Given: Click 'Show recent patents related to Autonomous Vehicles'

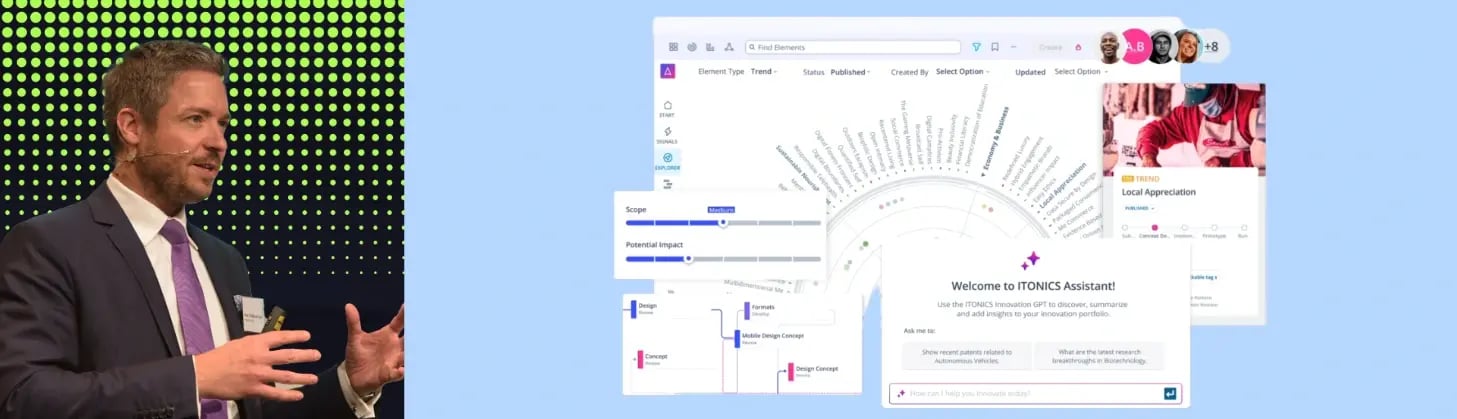Looking at the screenshot, I should pyautogui.click(x=966, y=356).
